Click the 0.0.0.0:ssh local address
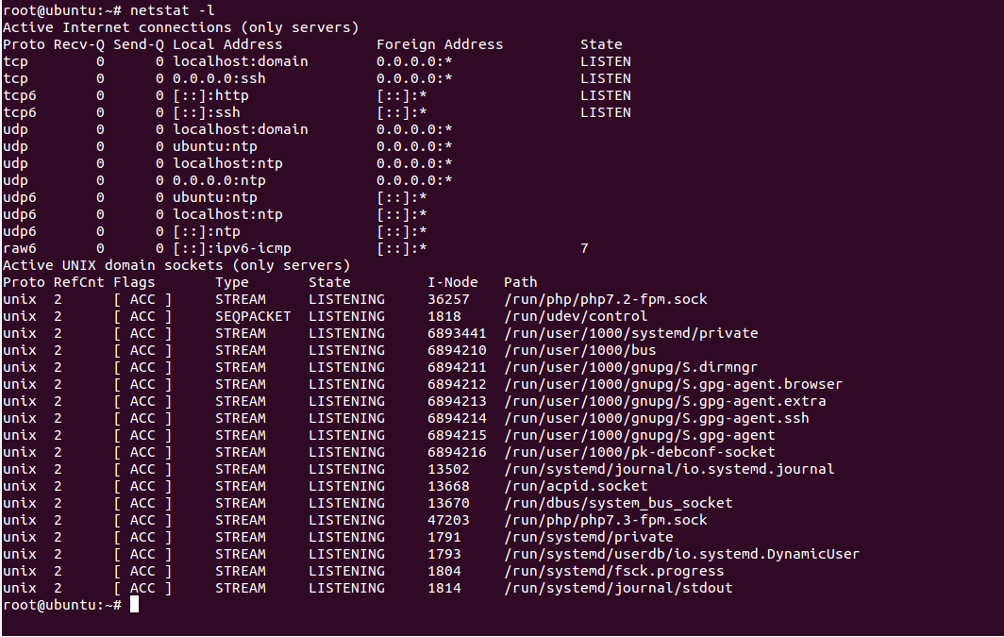The width and height of the screenshot is (1004, 637). (219, 78)
